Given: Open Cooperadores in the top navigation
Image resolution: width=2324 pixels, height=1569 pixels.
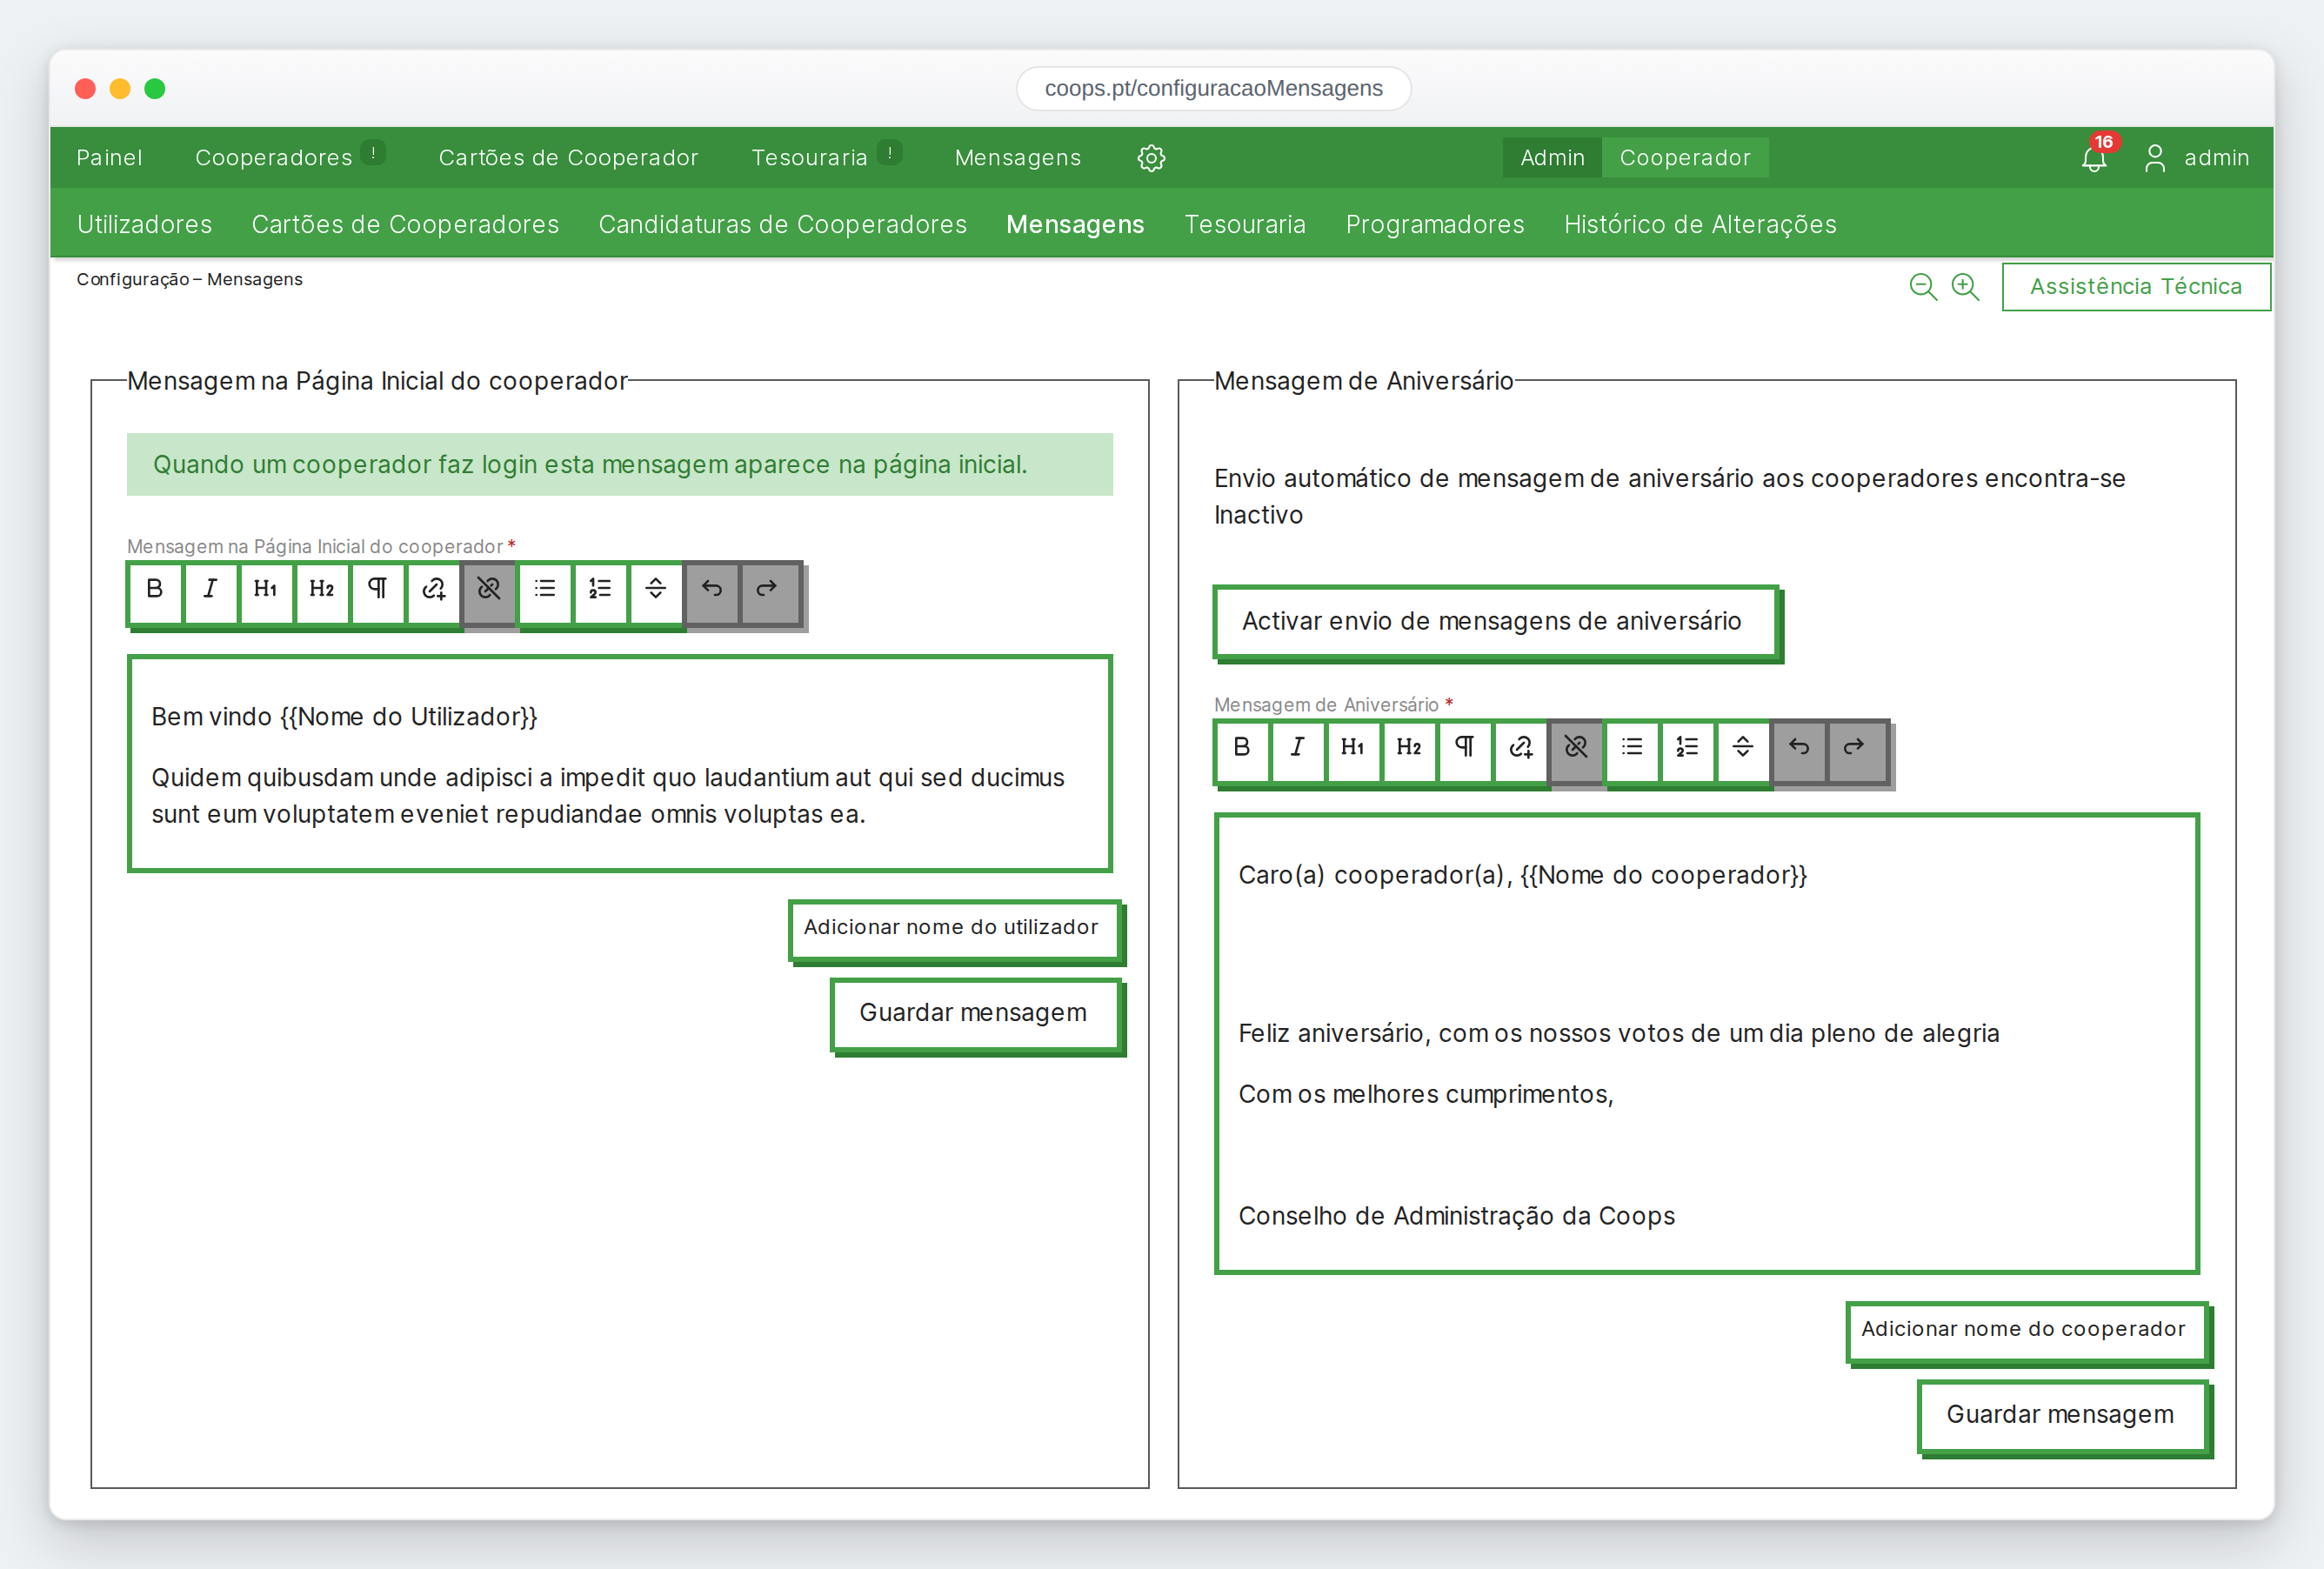Looking at the screenshot, I should pos(274,158).
